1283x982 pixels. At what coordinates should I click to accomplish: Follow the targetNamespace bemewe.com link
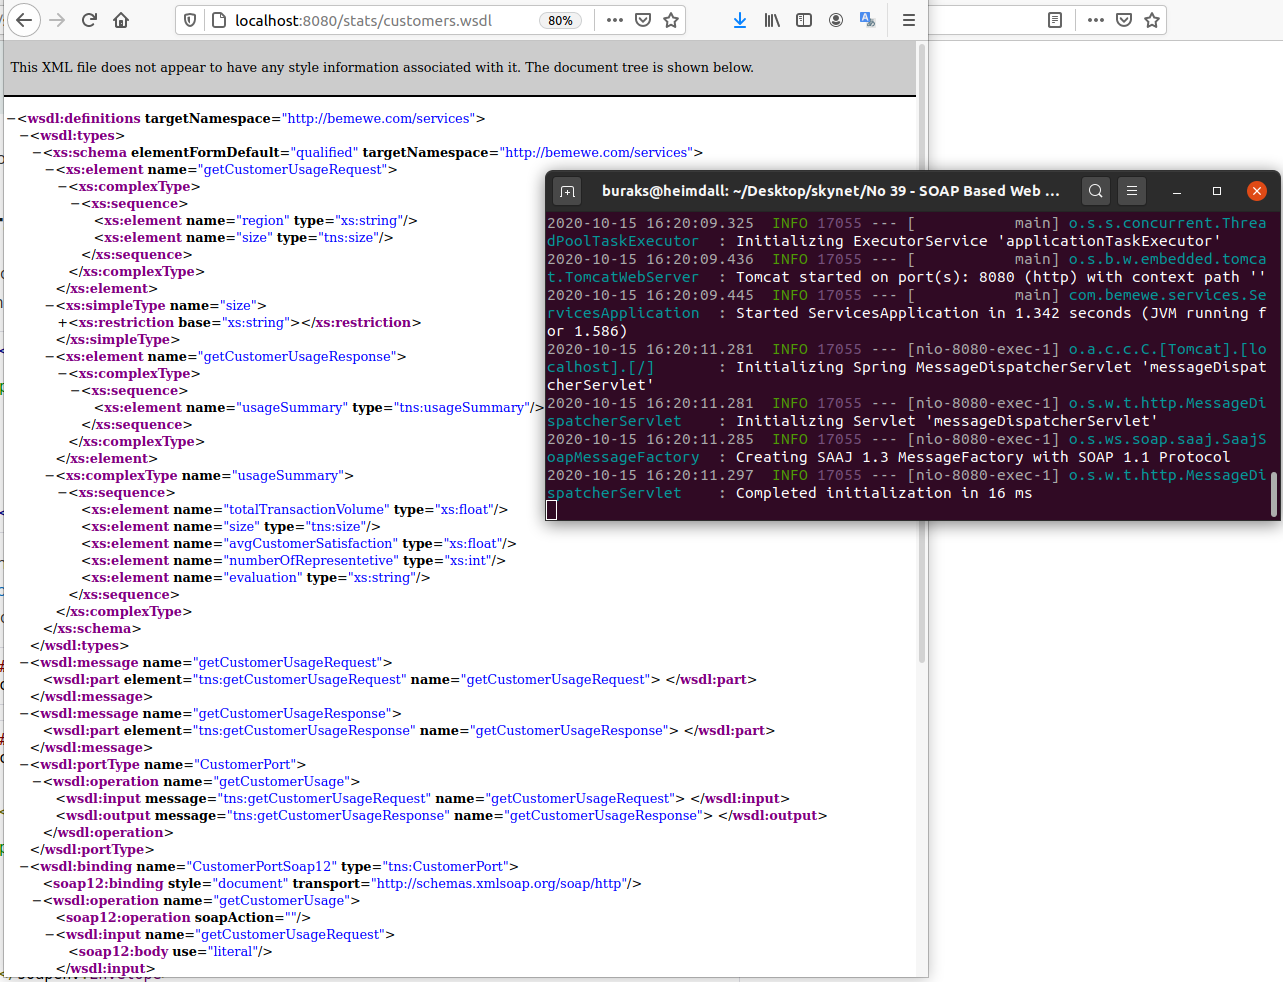click(378, 118)
